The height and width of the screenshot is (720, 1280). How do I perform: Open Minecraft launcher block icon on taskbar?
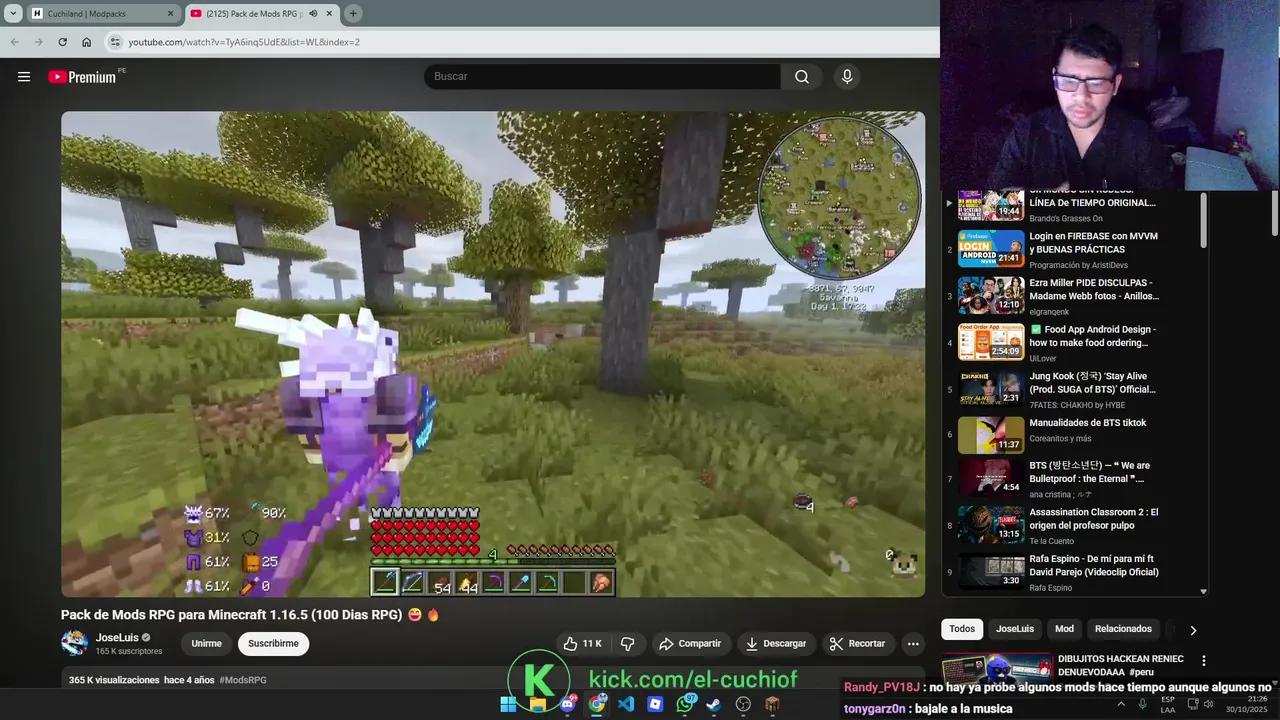(772, 704)
